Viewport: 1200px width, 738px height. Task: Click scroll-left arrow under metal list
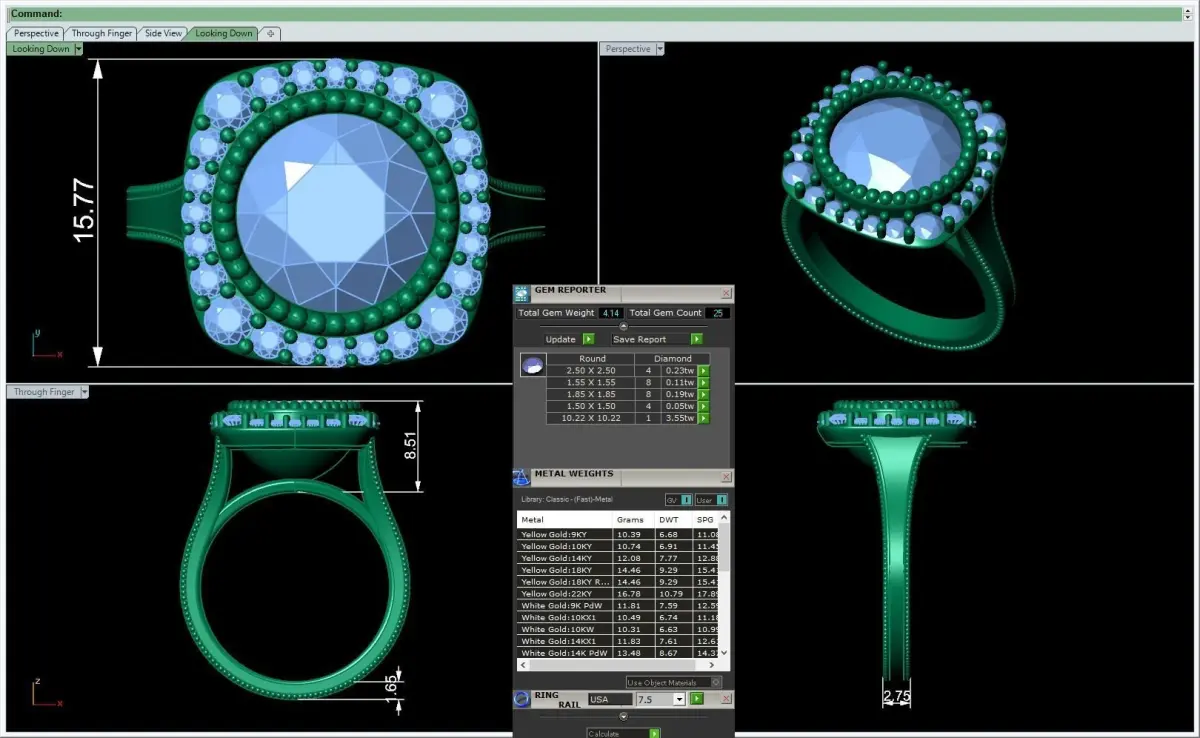coord(523,665)
